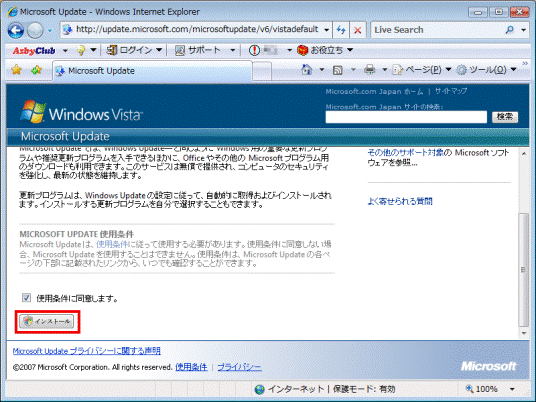Click Add to Favorites star-plus icon
This screenshot has width=536, height=402.
[36, 70]
